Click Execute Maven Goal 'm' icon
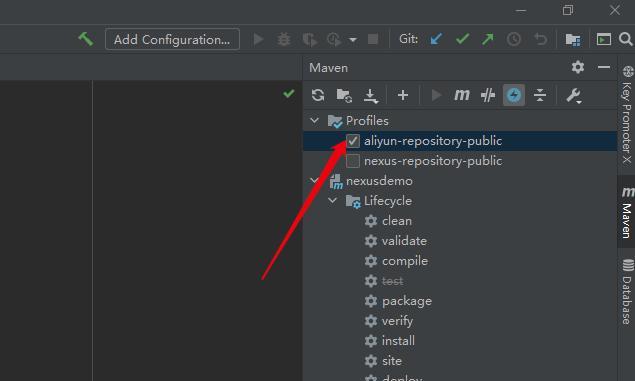 (462, 95)
